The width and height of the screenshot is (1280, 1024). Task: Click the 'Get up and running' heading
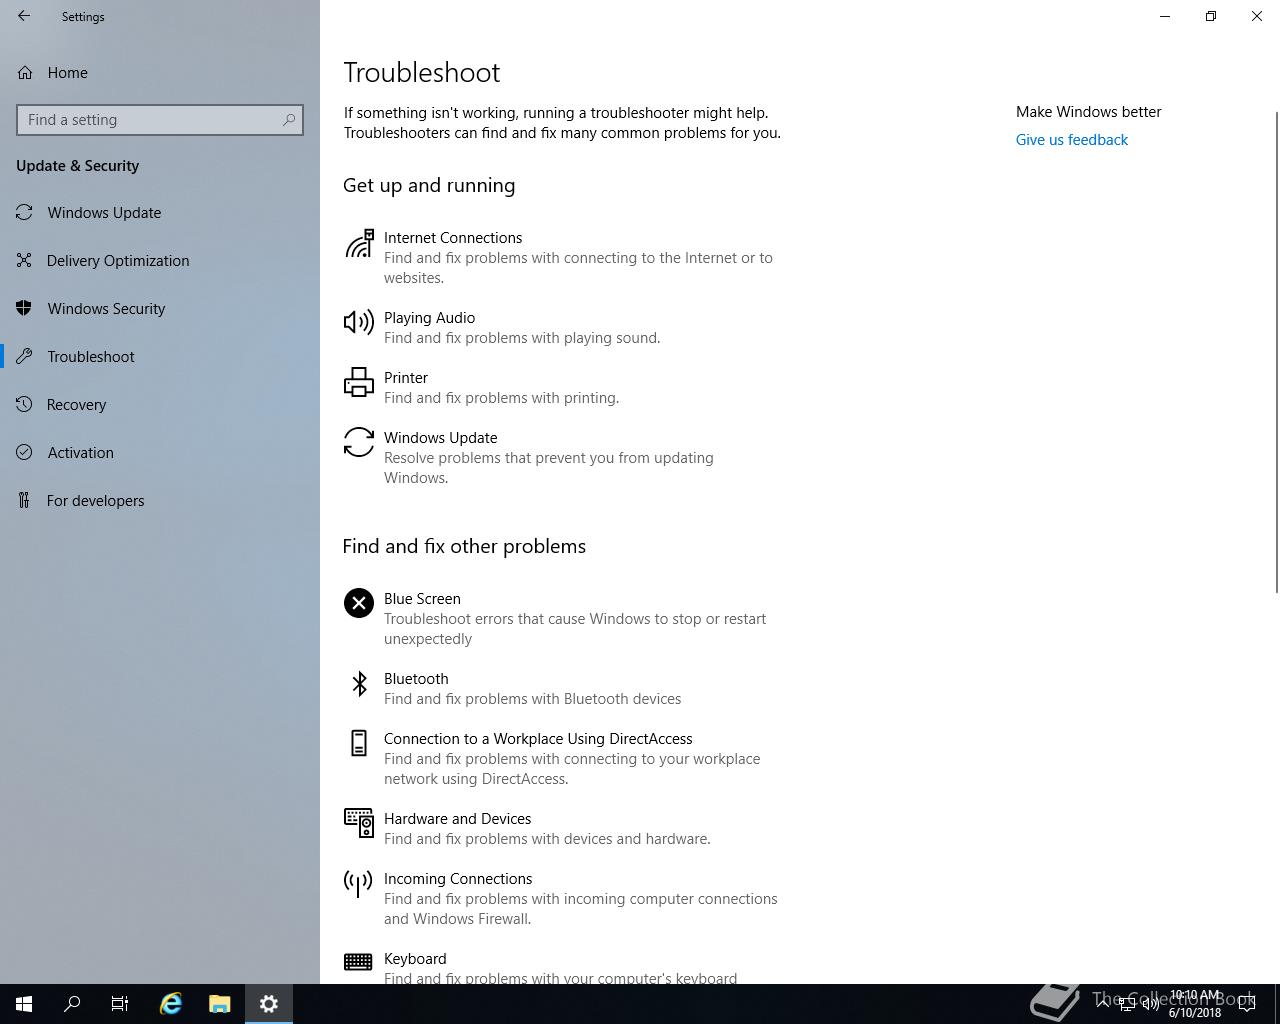coord(429,185)
